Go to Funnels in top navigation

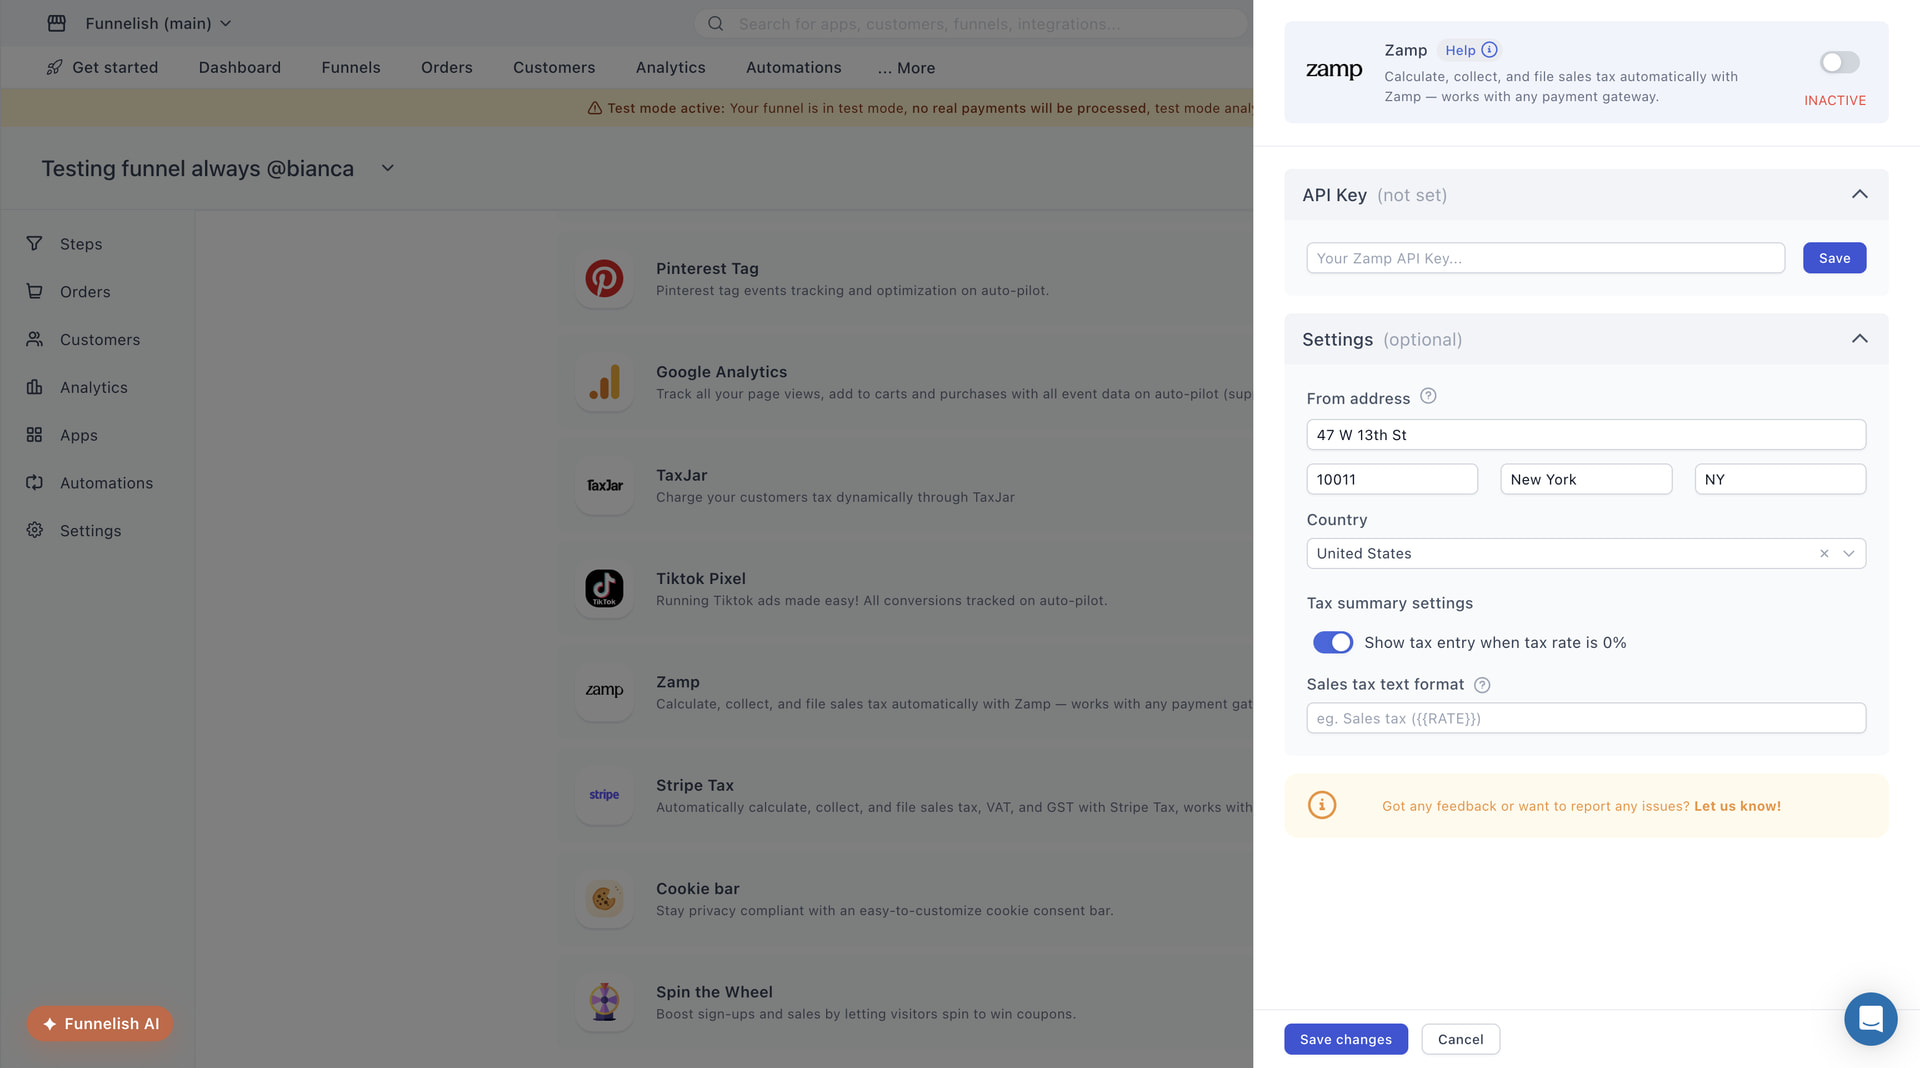(x=351, y=67)
